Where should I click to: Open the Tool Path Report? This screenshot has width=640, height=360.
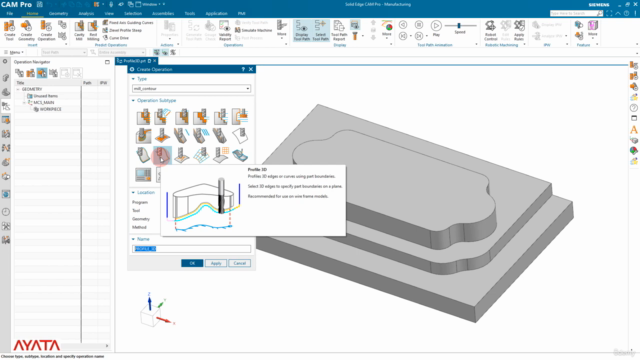(339, 31)
